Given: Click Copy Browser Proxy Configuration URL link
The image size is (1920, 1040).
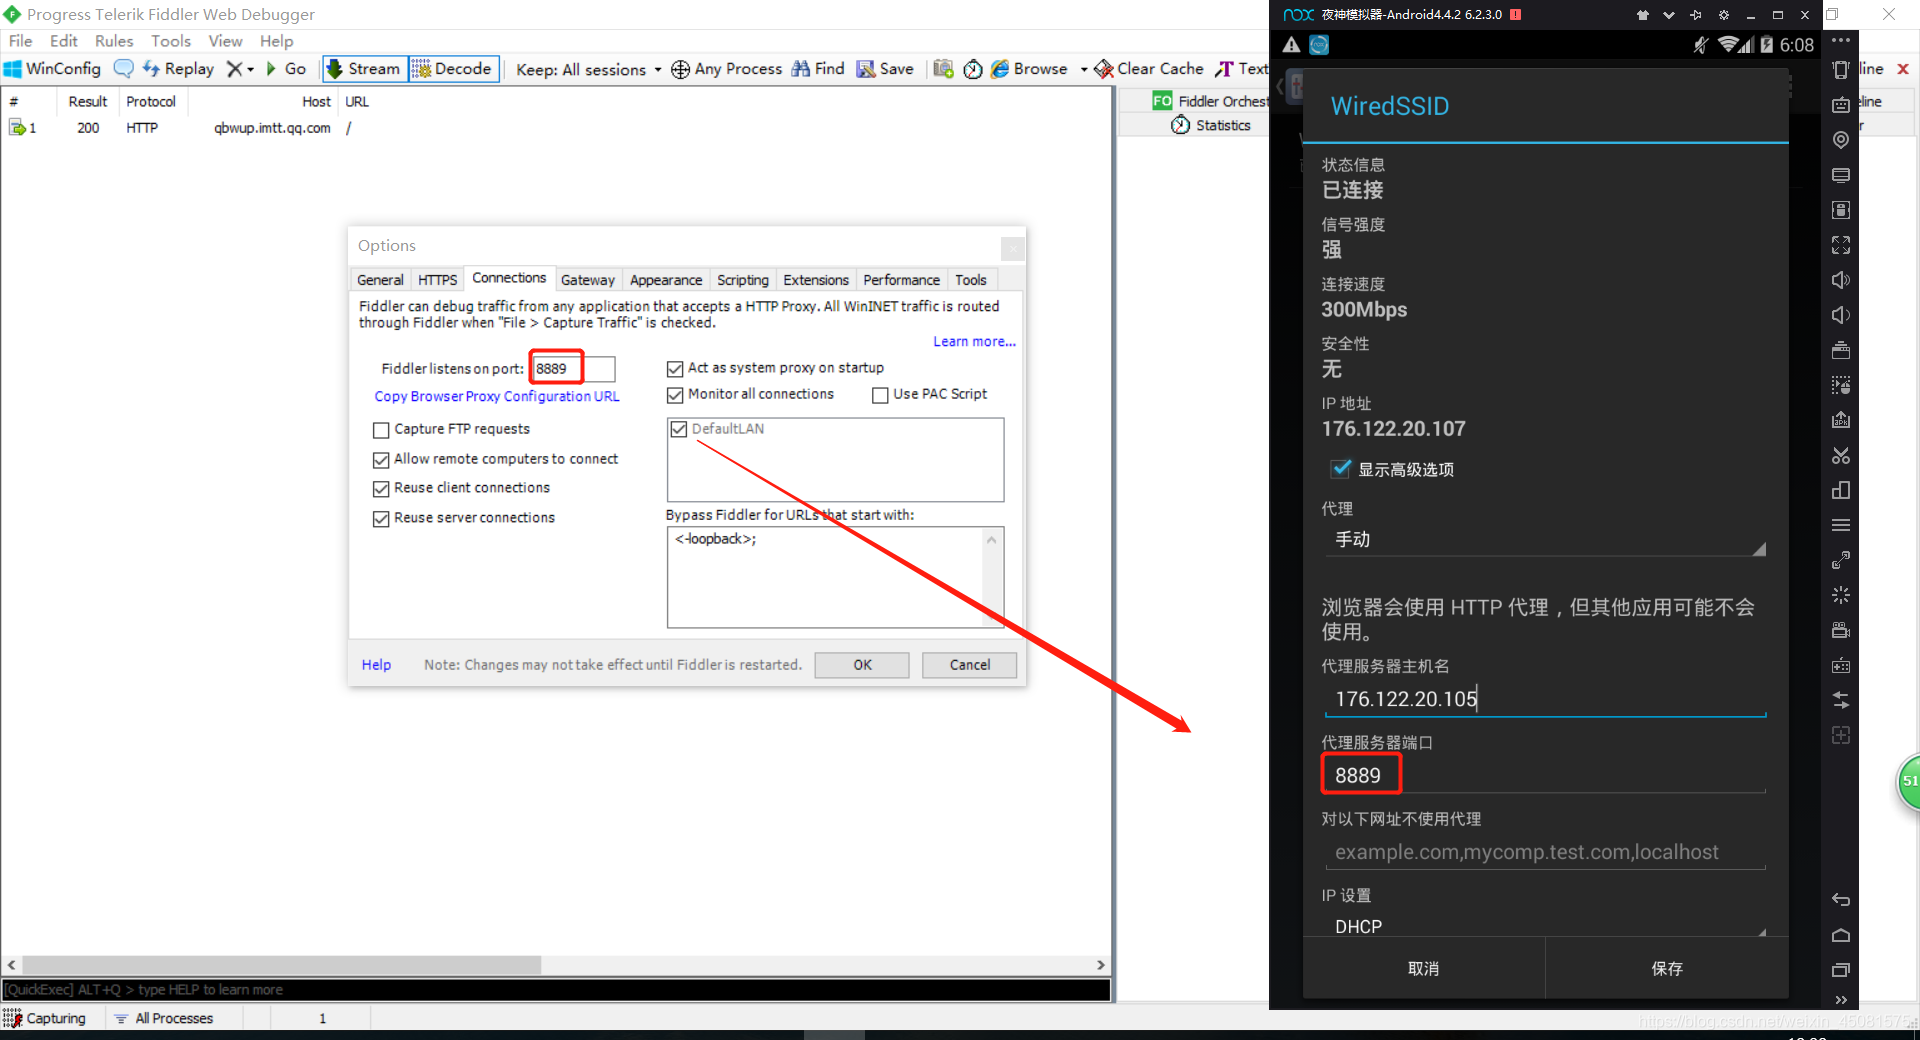Looking at the screenshot, I should 497,396.
